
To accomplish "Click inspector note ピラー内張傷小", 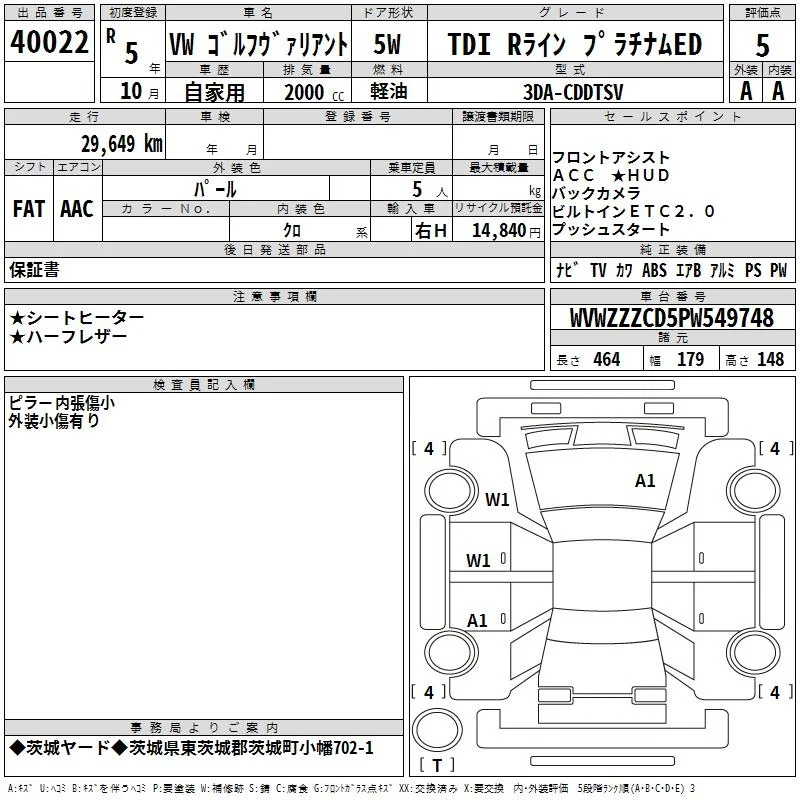I will coord(61,403).
